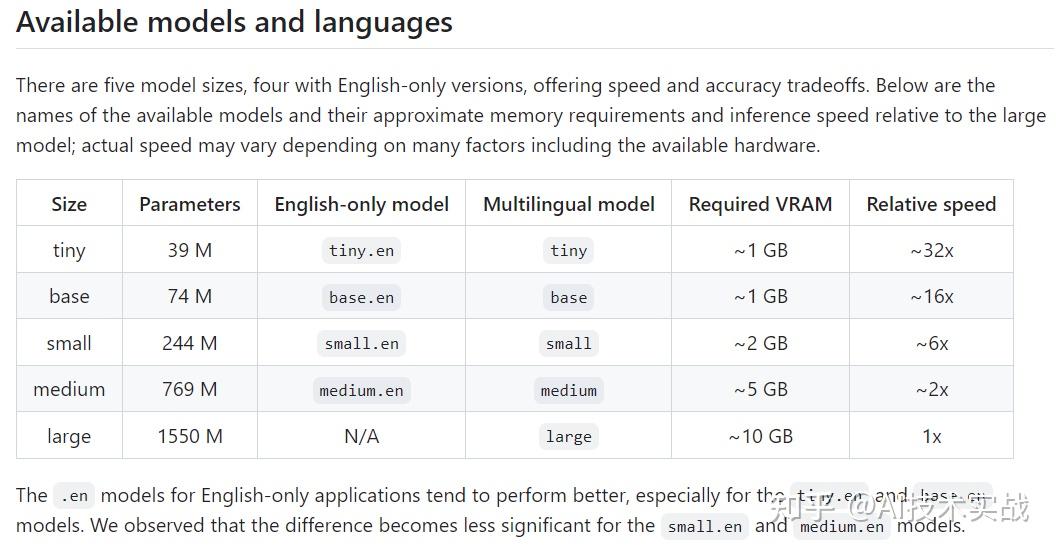Select the medium.en code label in the table
Image resolution: width=1056 pixels, height=551 pixels.
click(361, 390)
